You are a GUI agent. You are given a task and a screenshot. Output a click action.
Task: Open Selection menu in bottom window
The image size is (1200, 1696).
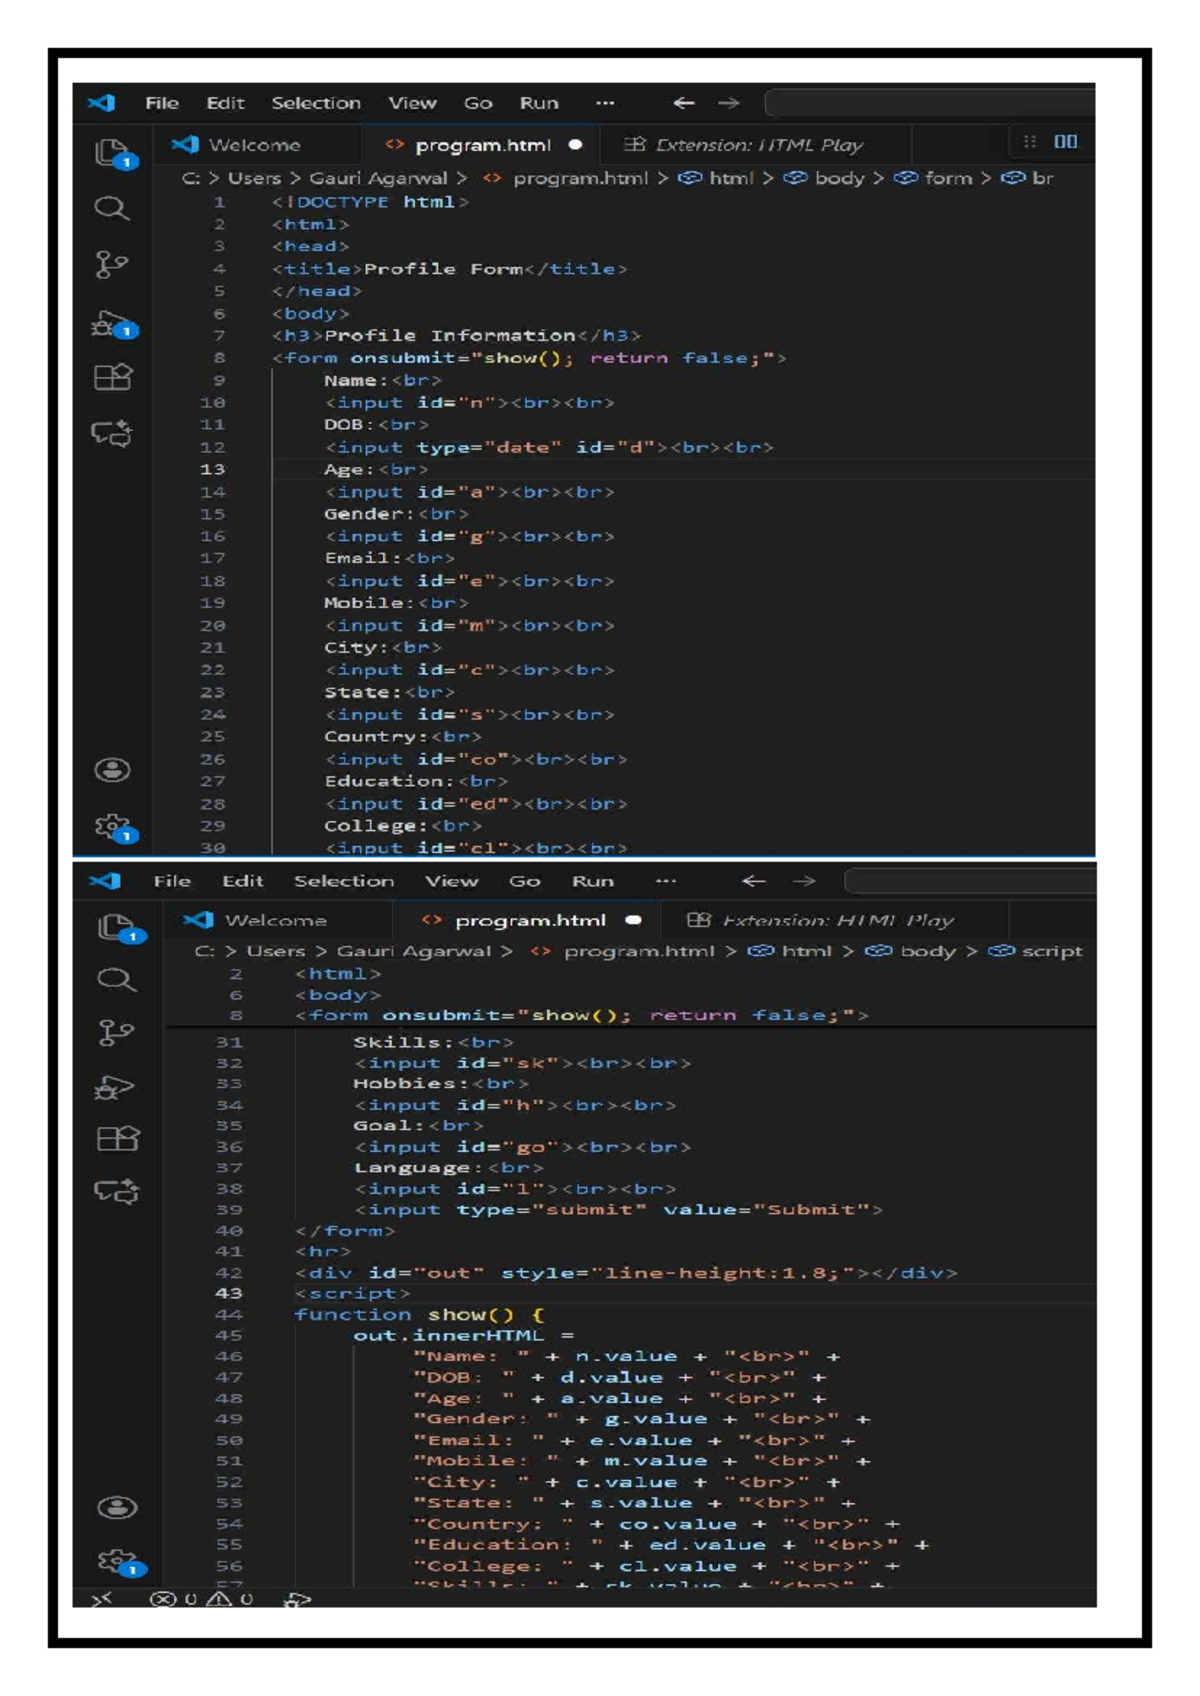[x=344, y=881]
